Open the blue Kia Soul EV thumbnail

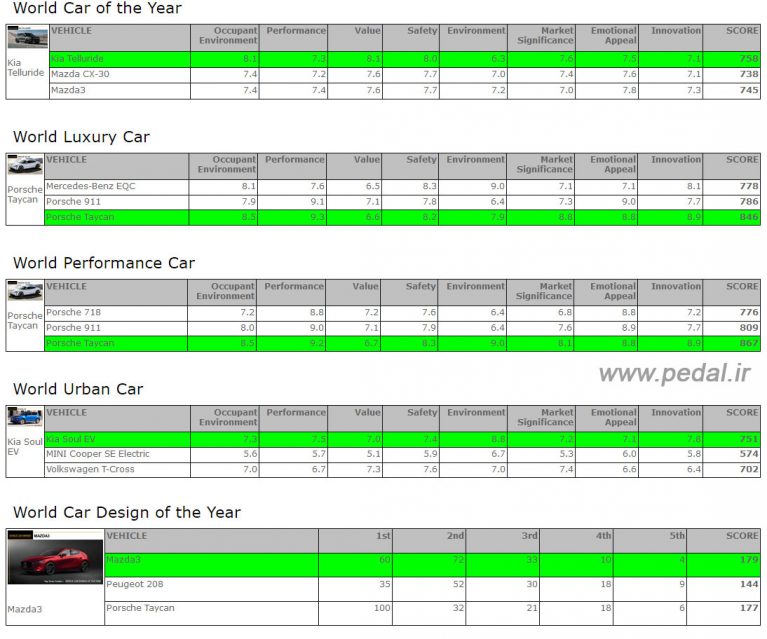click(x=25, y=417)
